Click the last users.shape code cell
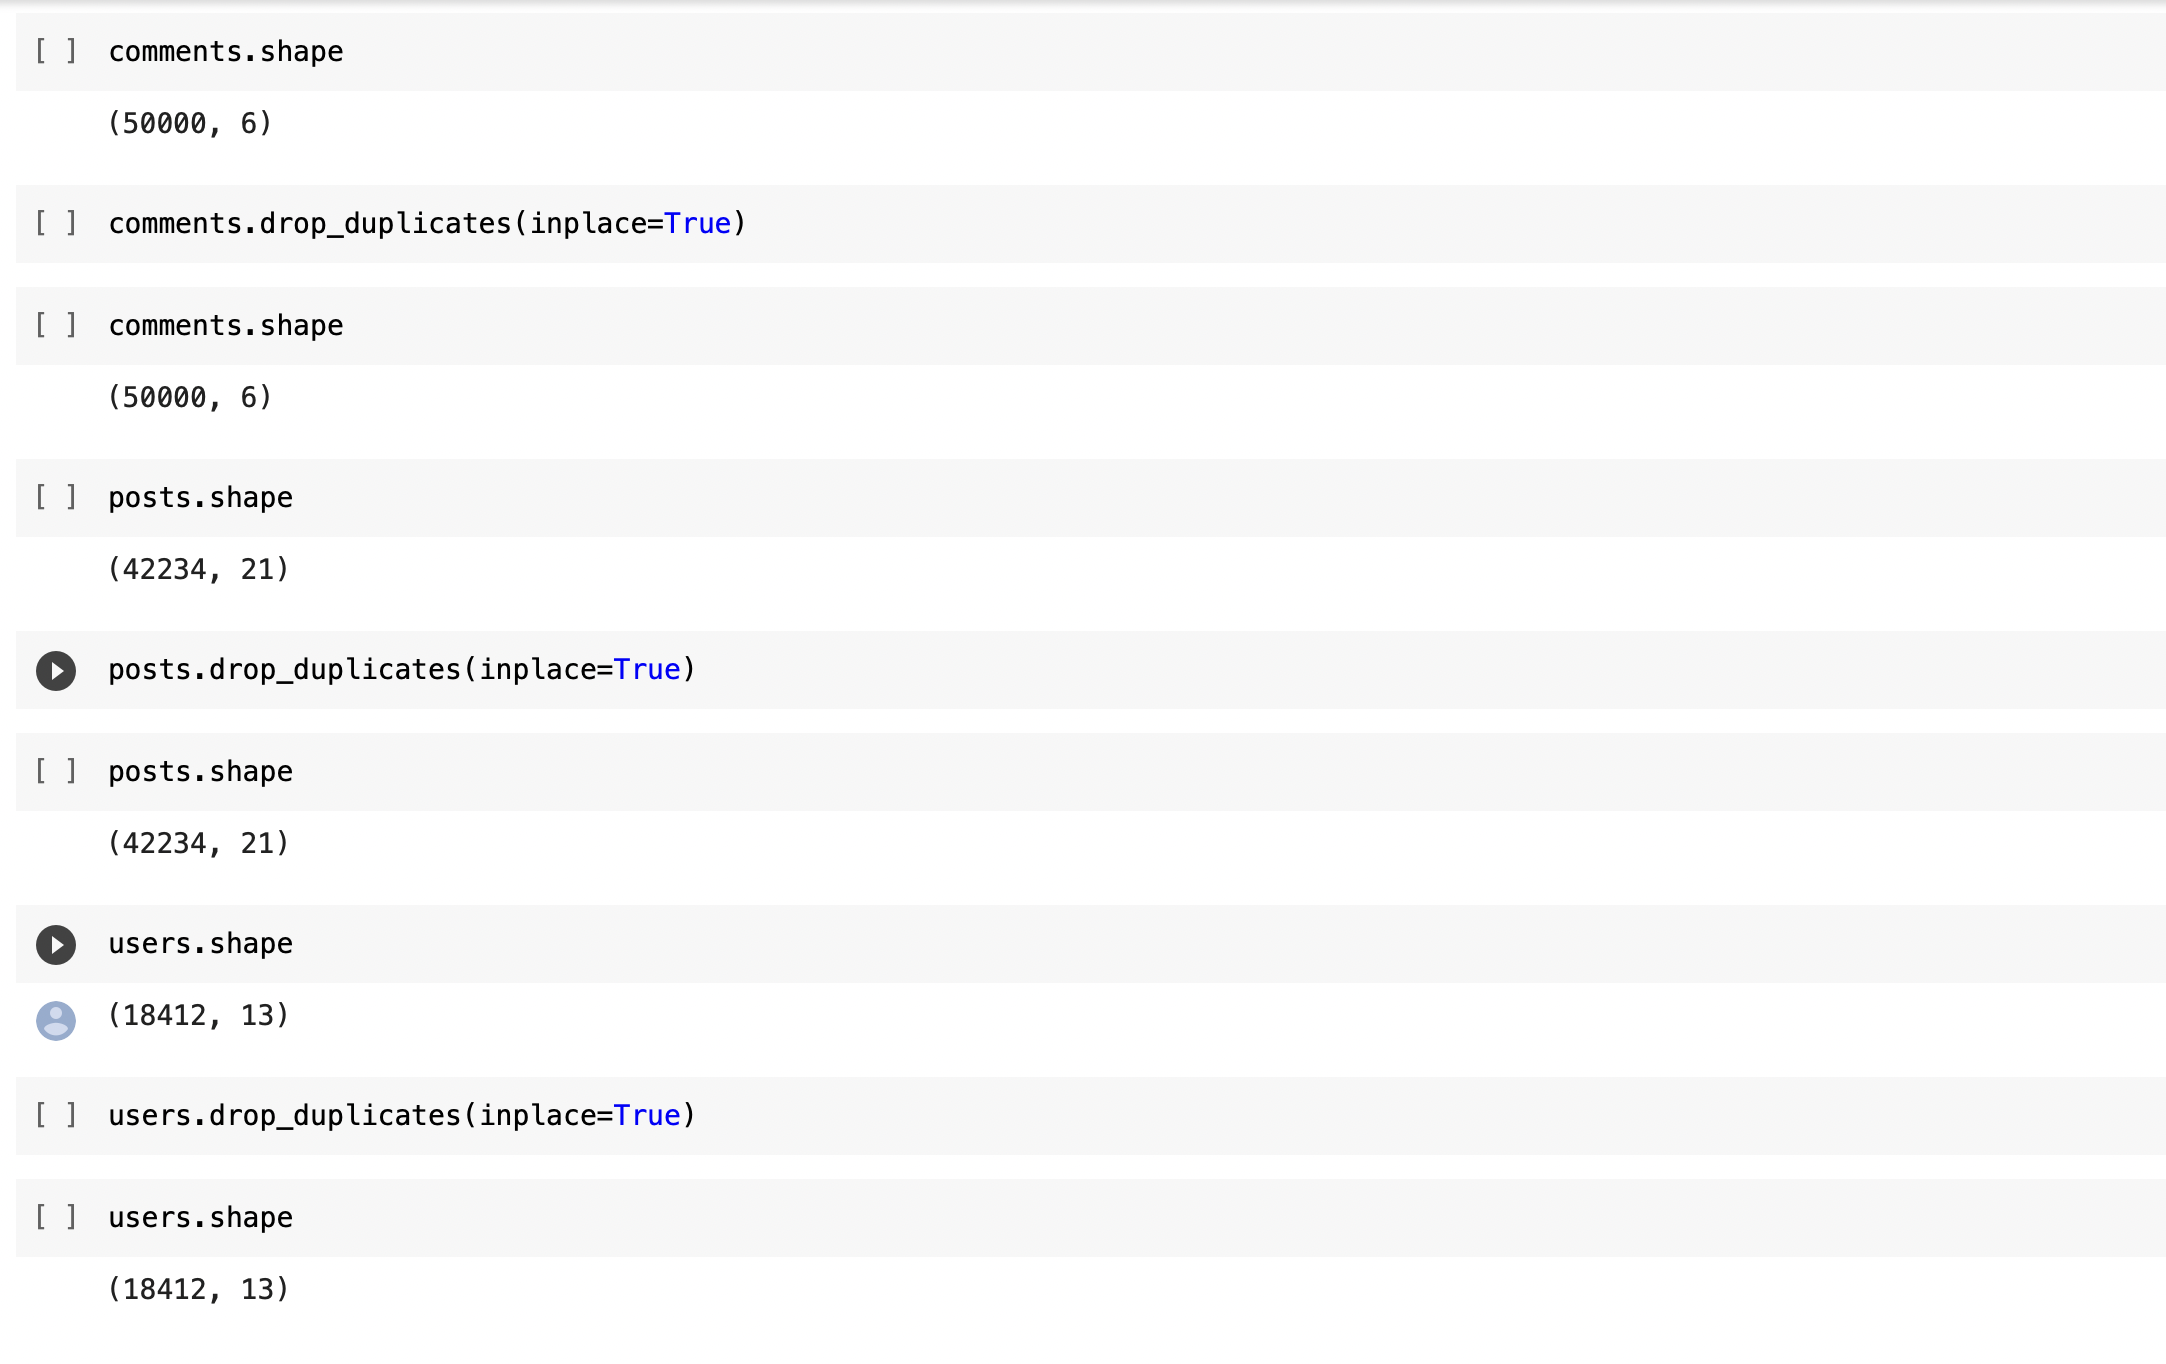The height and width of the screenshot is (1364, 2166). (200, 1218)
